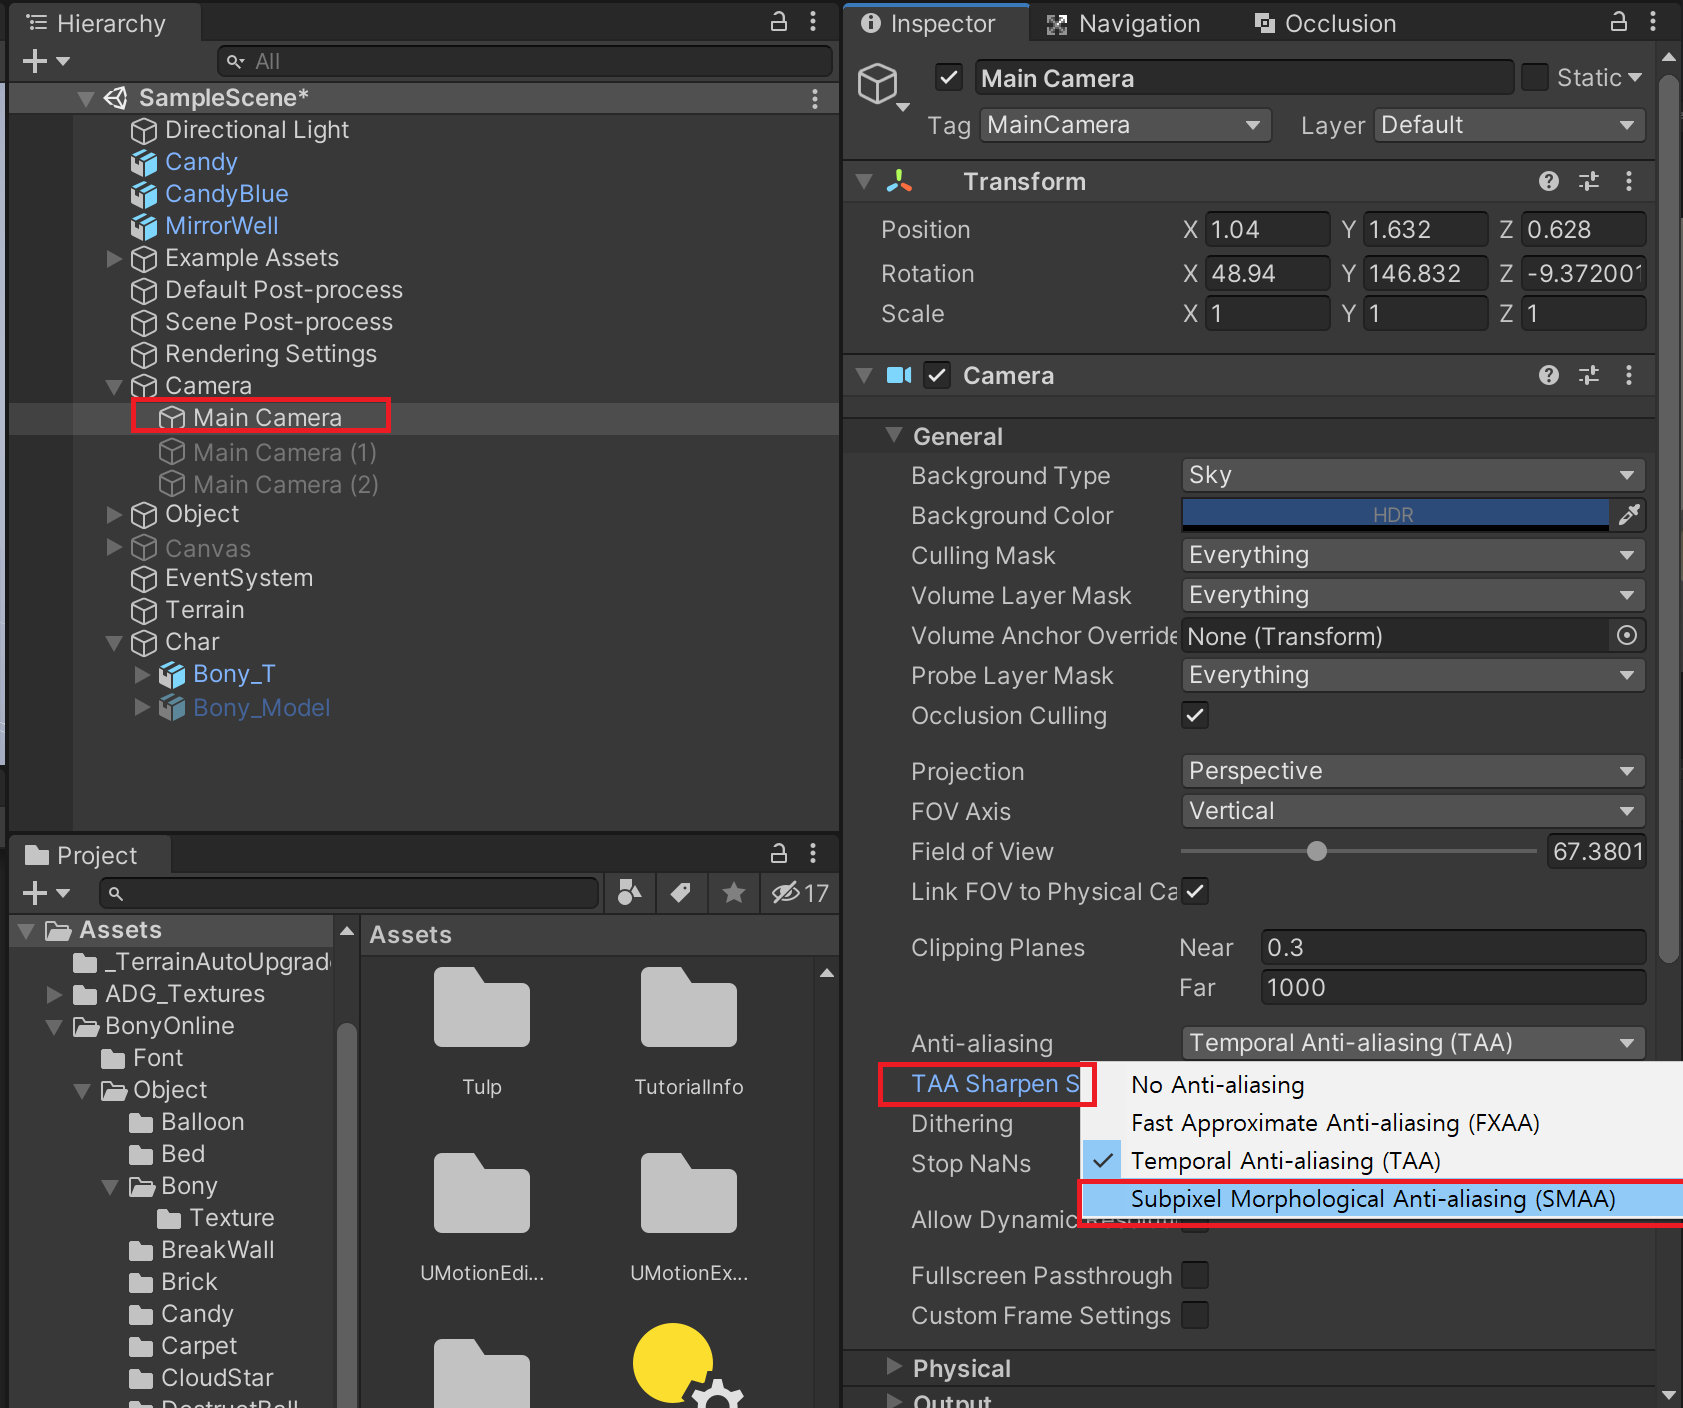
Task: Click the Main Camera name field
Action: pos(1243,78)
